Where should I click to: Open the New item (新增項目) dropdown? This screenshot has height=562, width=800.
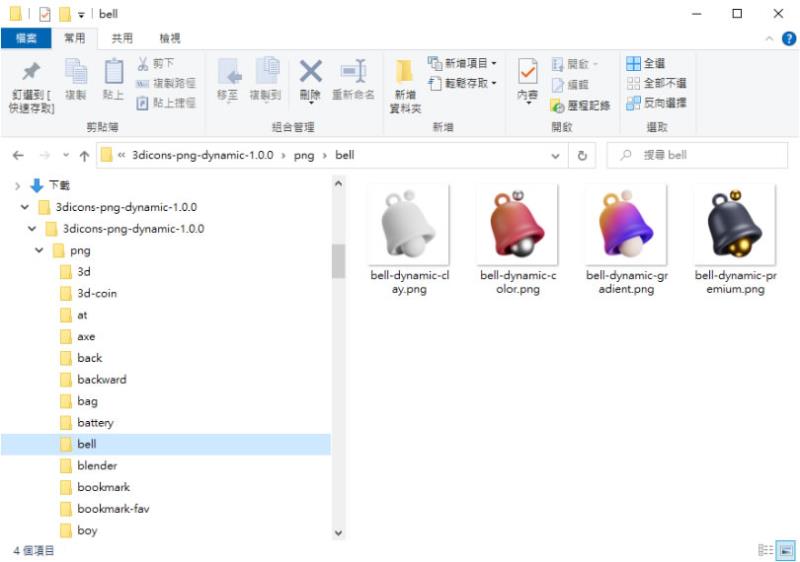pos(462,63)
